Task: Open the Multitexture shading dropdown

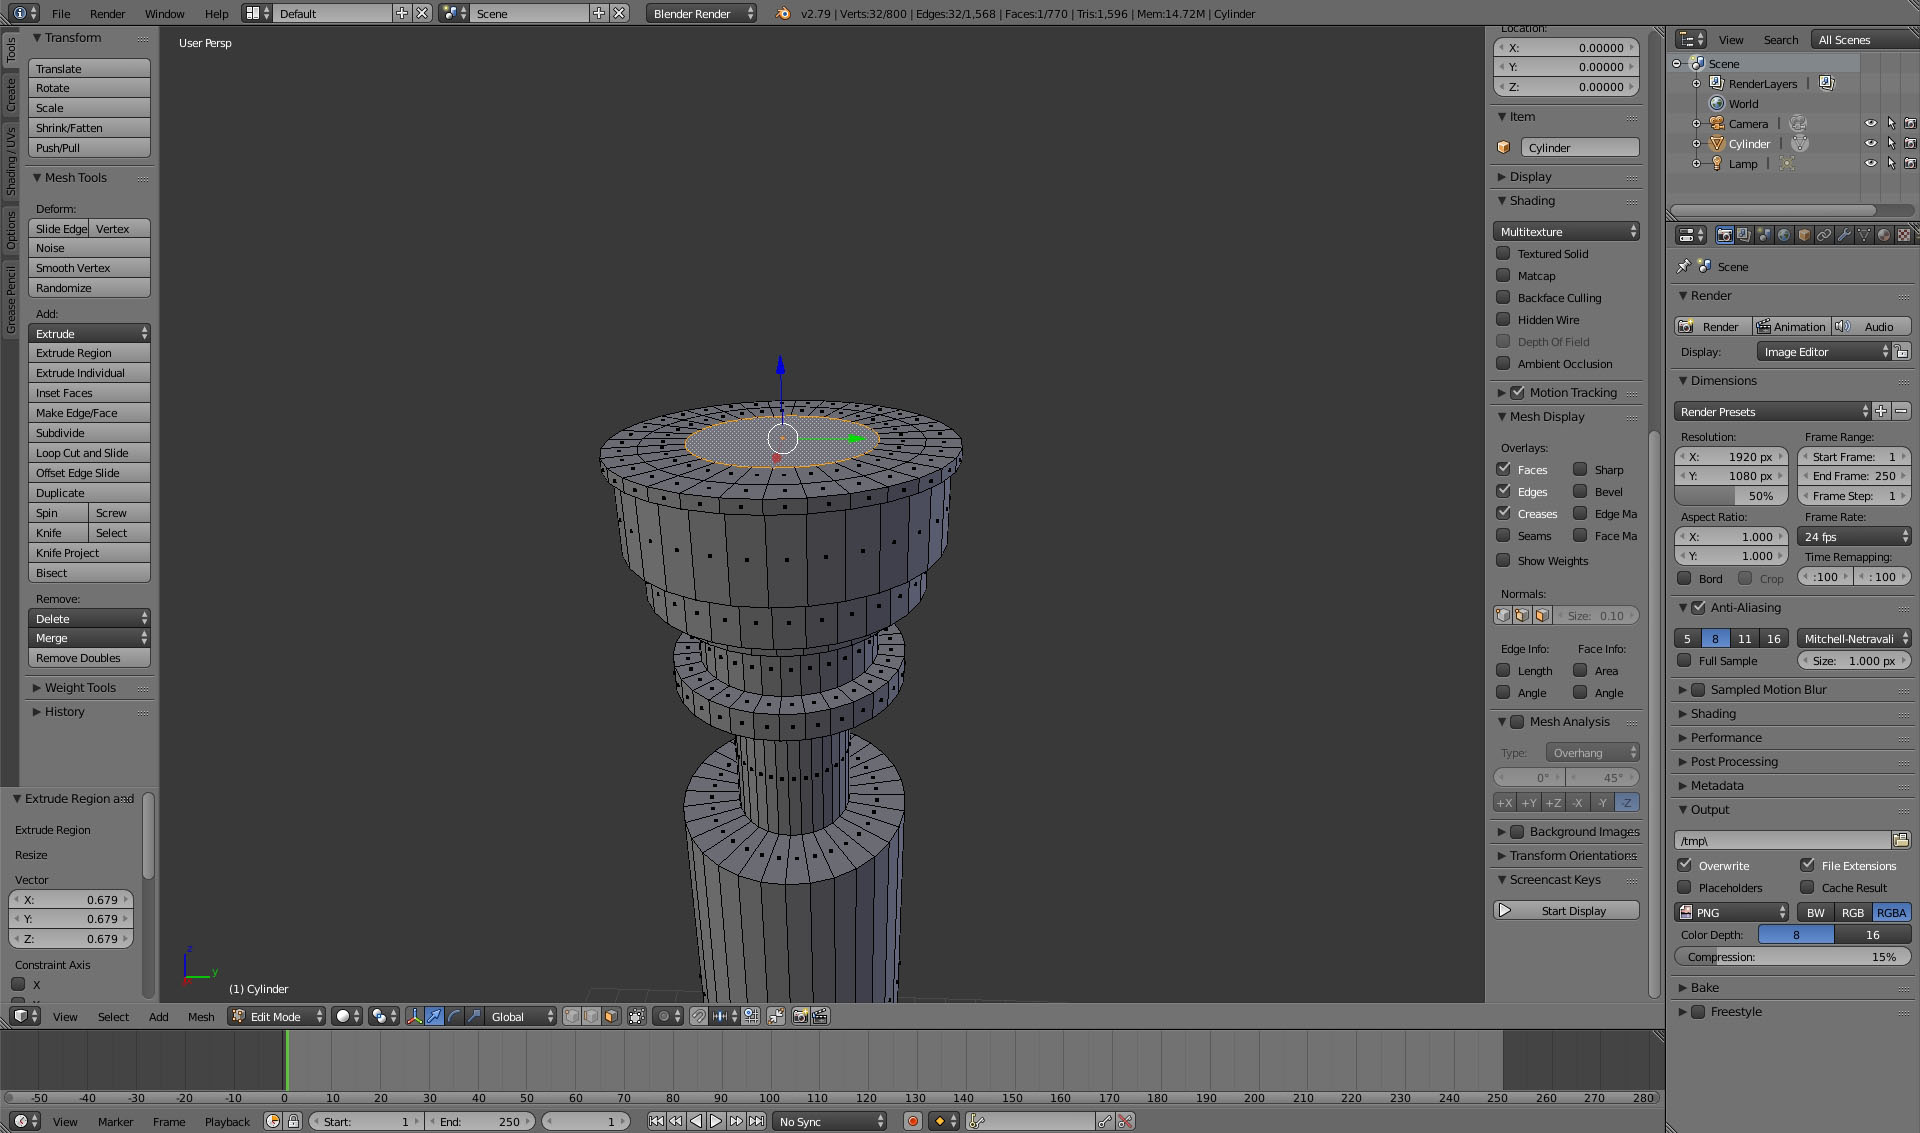Action: [1566, 231]
